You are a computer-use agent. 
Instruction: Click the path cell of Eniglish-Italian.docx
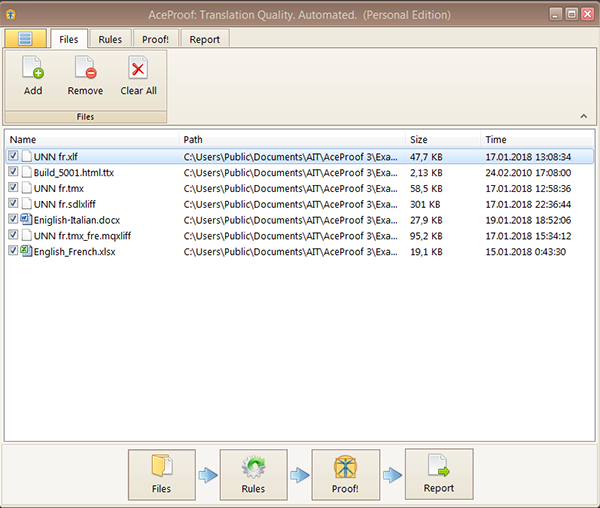tap(290, 220)
